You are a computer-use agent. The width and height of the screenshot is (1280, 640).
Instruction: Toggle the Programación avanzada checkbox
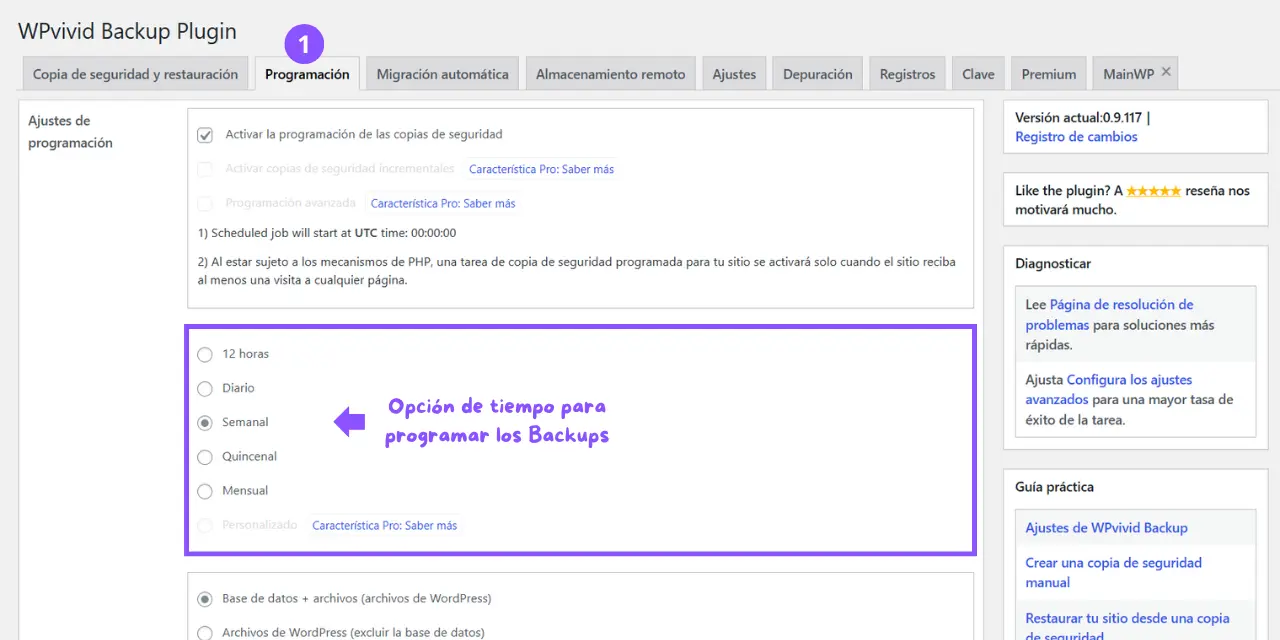tap(205, 203)
